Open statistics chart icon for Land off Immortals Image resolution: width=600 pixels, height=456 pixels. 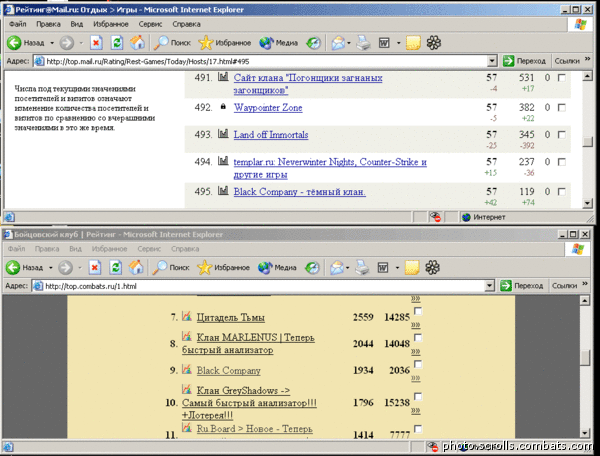point(223,133)
